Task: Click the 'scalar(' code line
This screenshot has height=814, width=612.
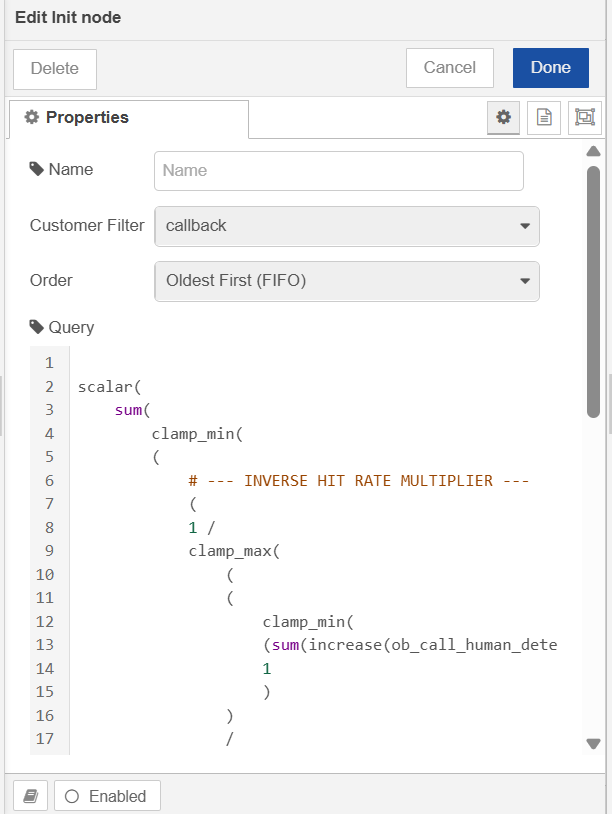Action: click(110, 387)
